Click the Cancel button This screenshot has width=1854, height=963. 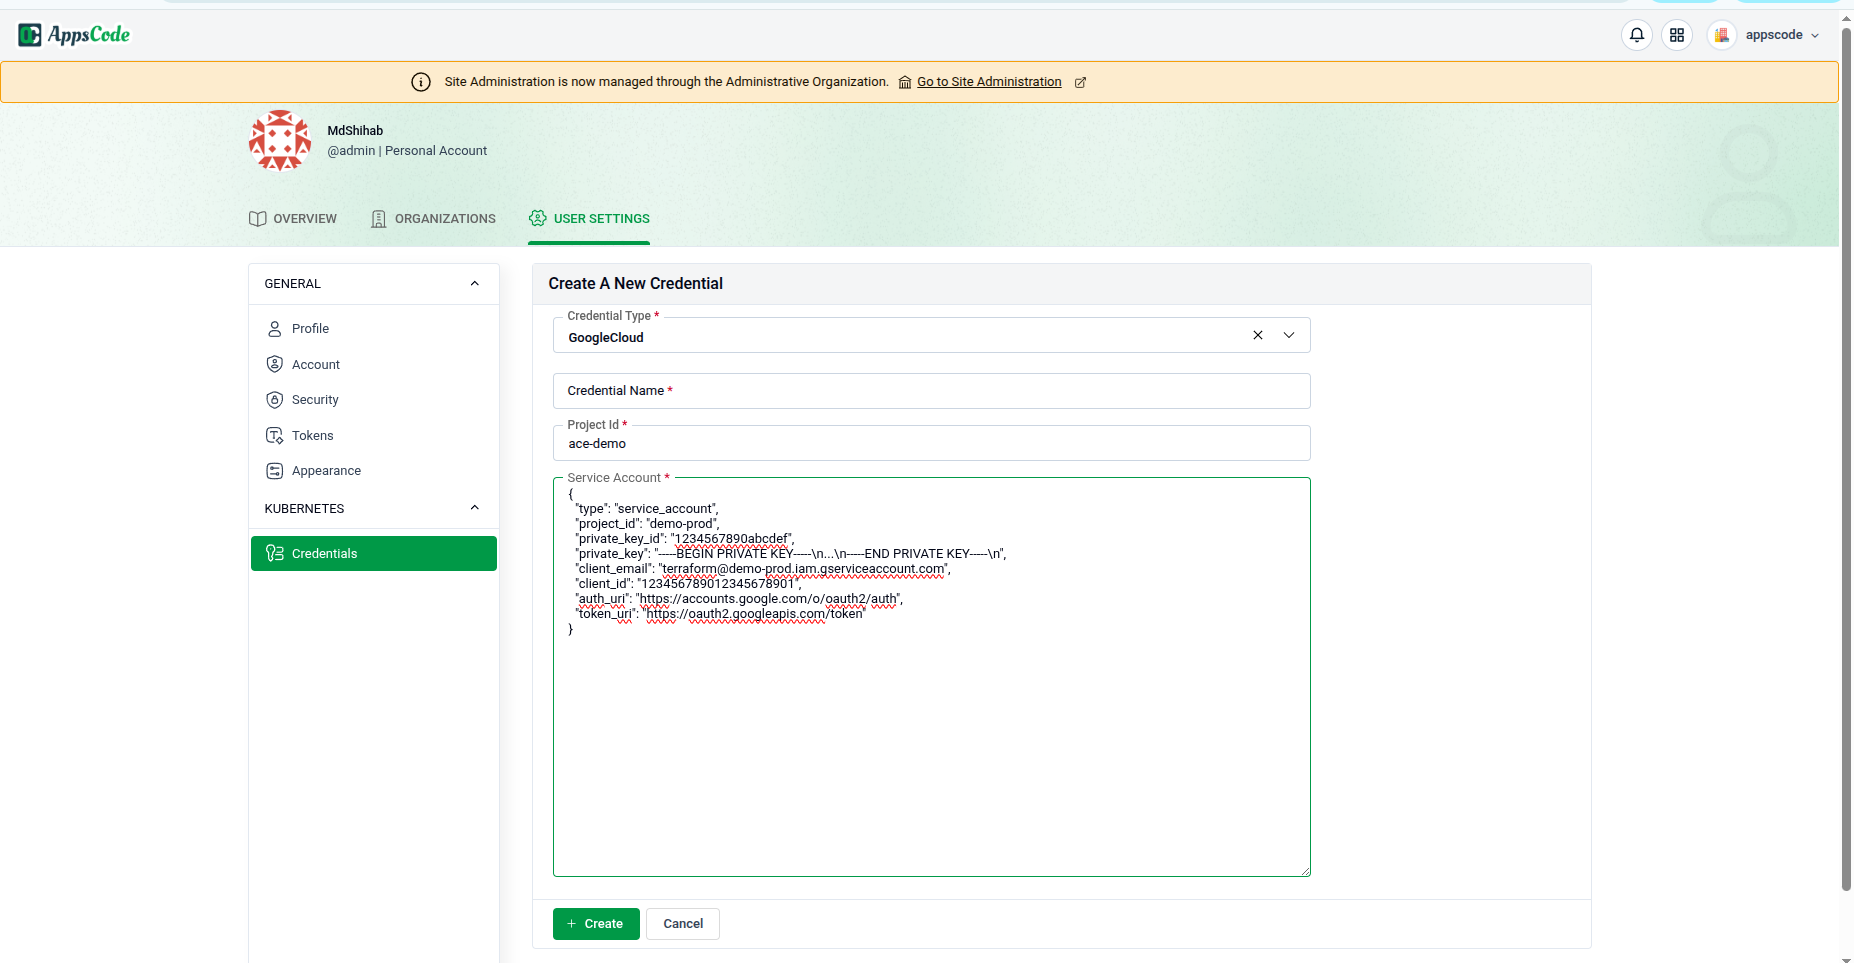683,924
